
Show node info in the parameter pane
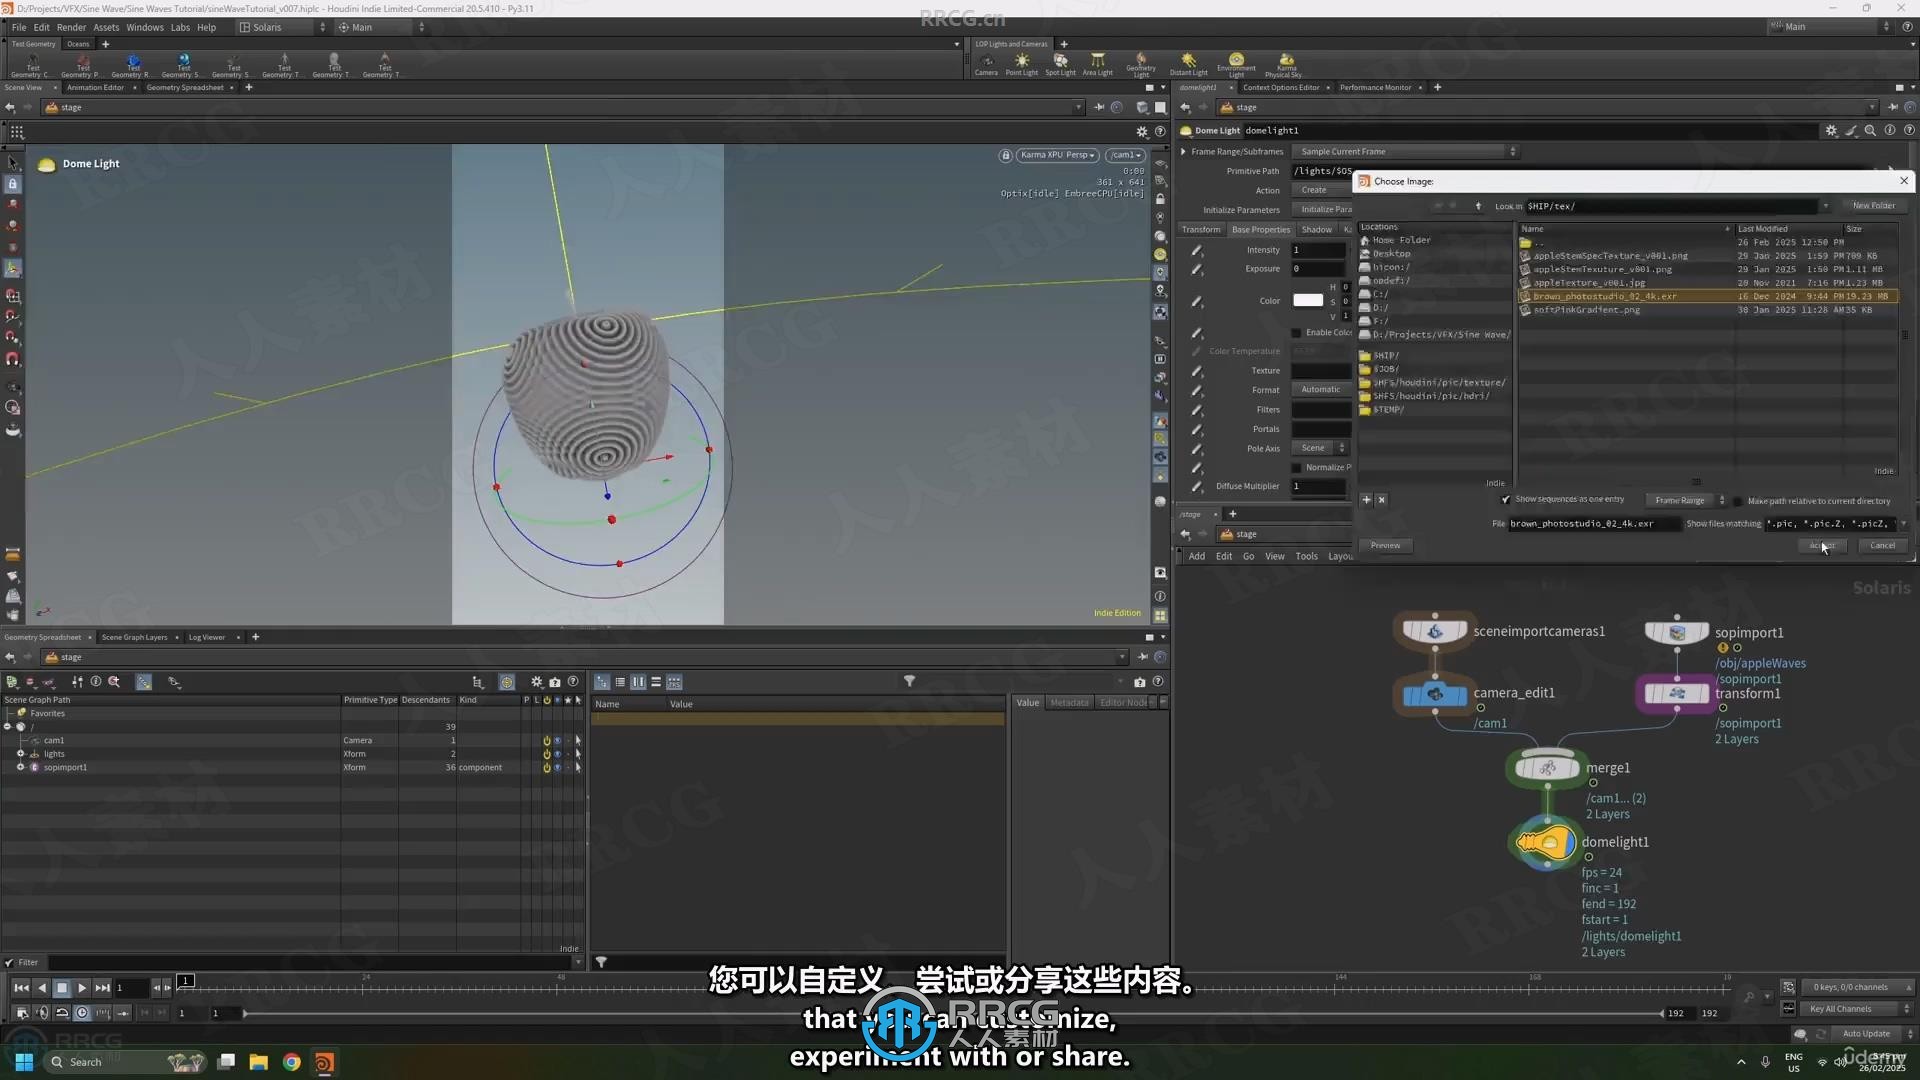click(x=1889, y=130)
